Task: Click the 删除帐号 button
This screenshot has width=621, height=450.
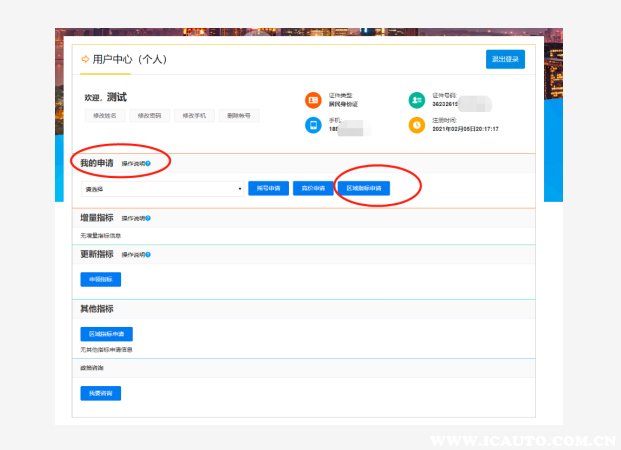Action: (x=237, y=116)
